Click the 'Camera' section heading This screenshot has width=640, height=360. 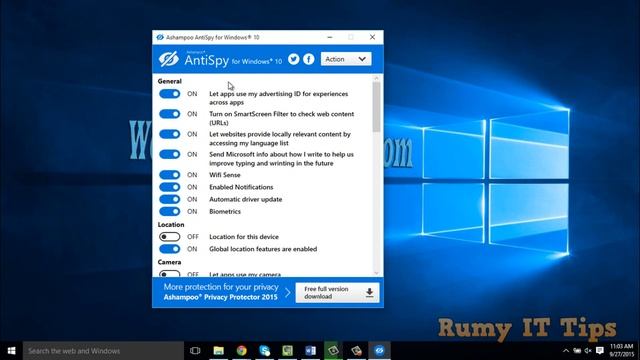point(169,262)
